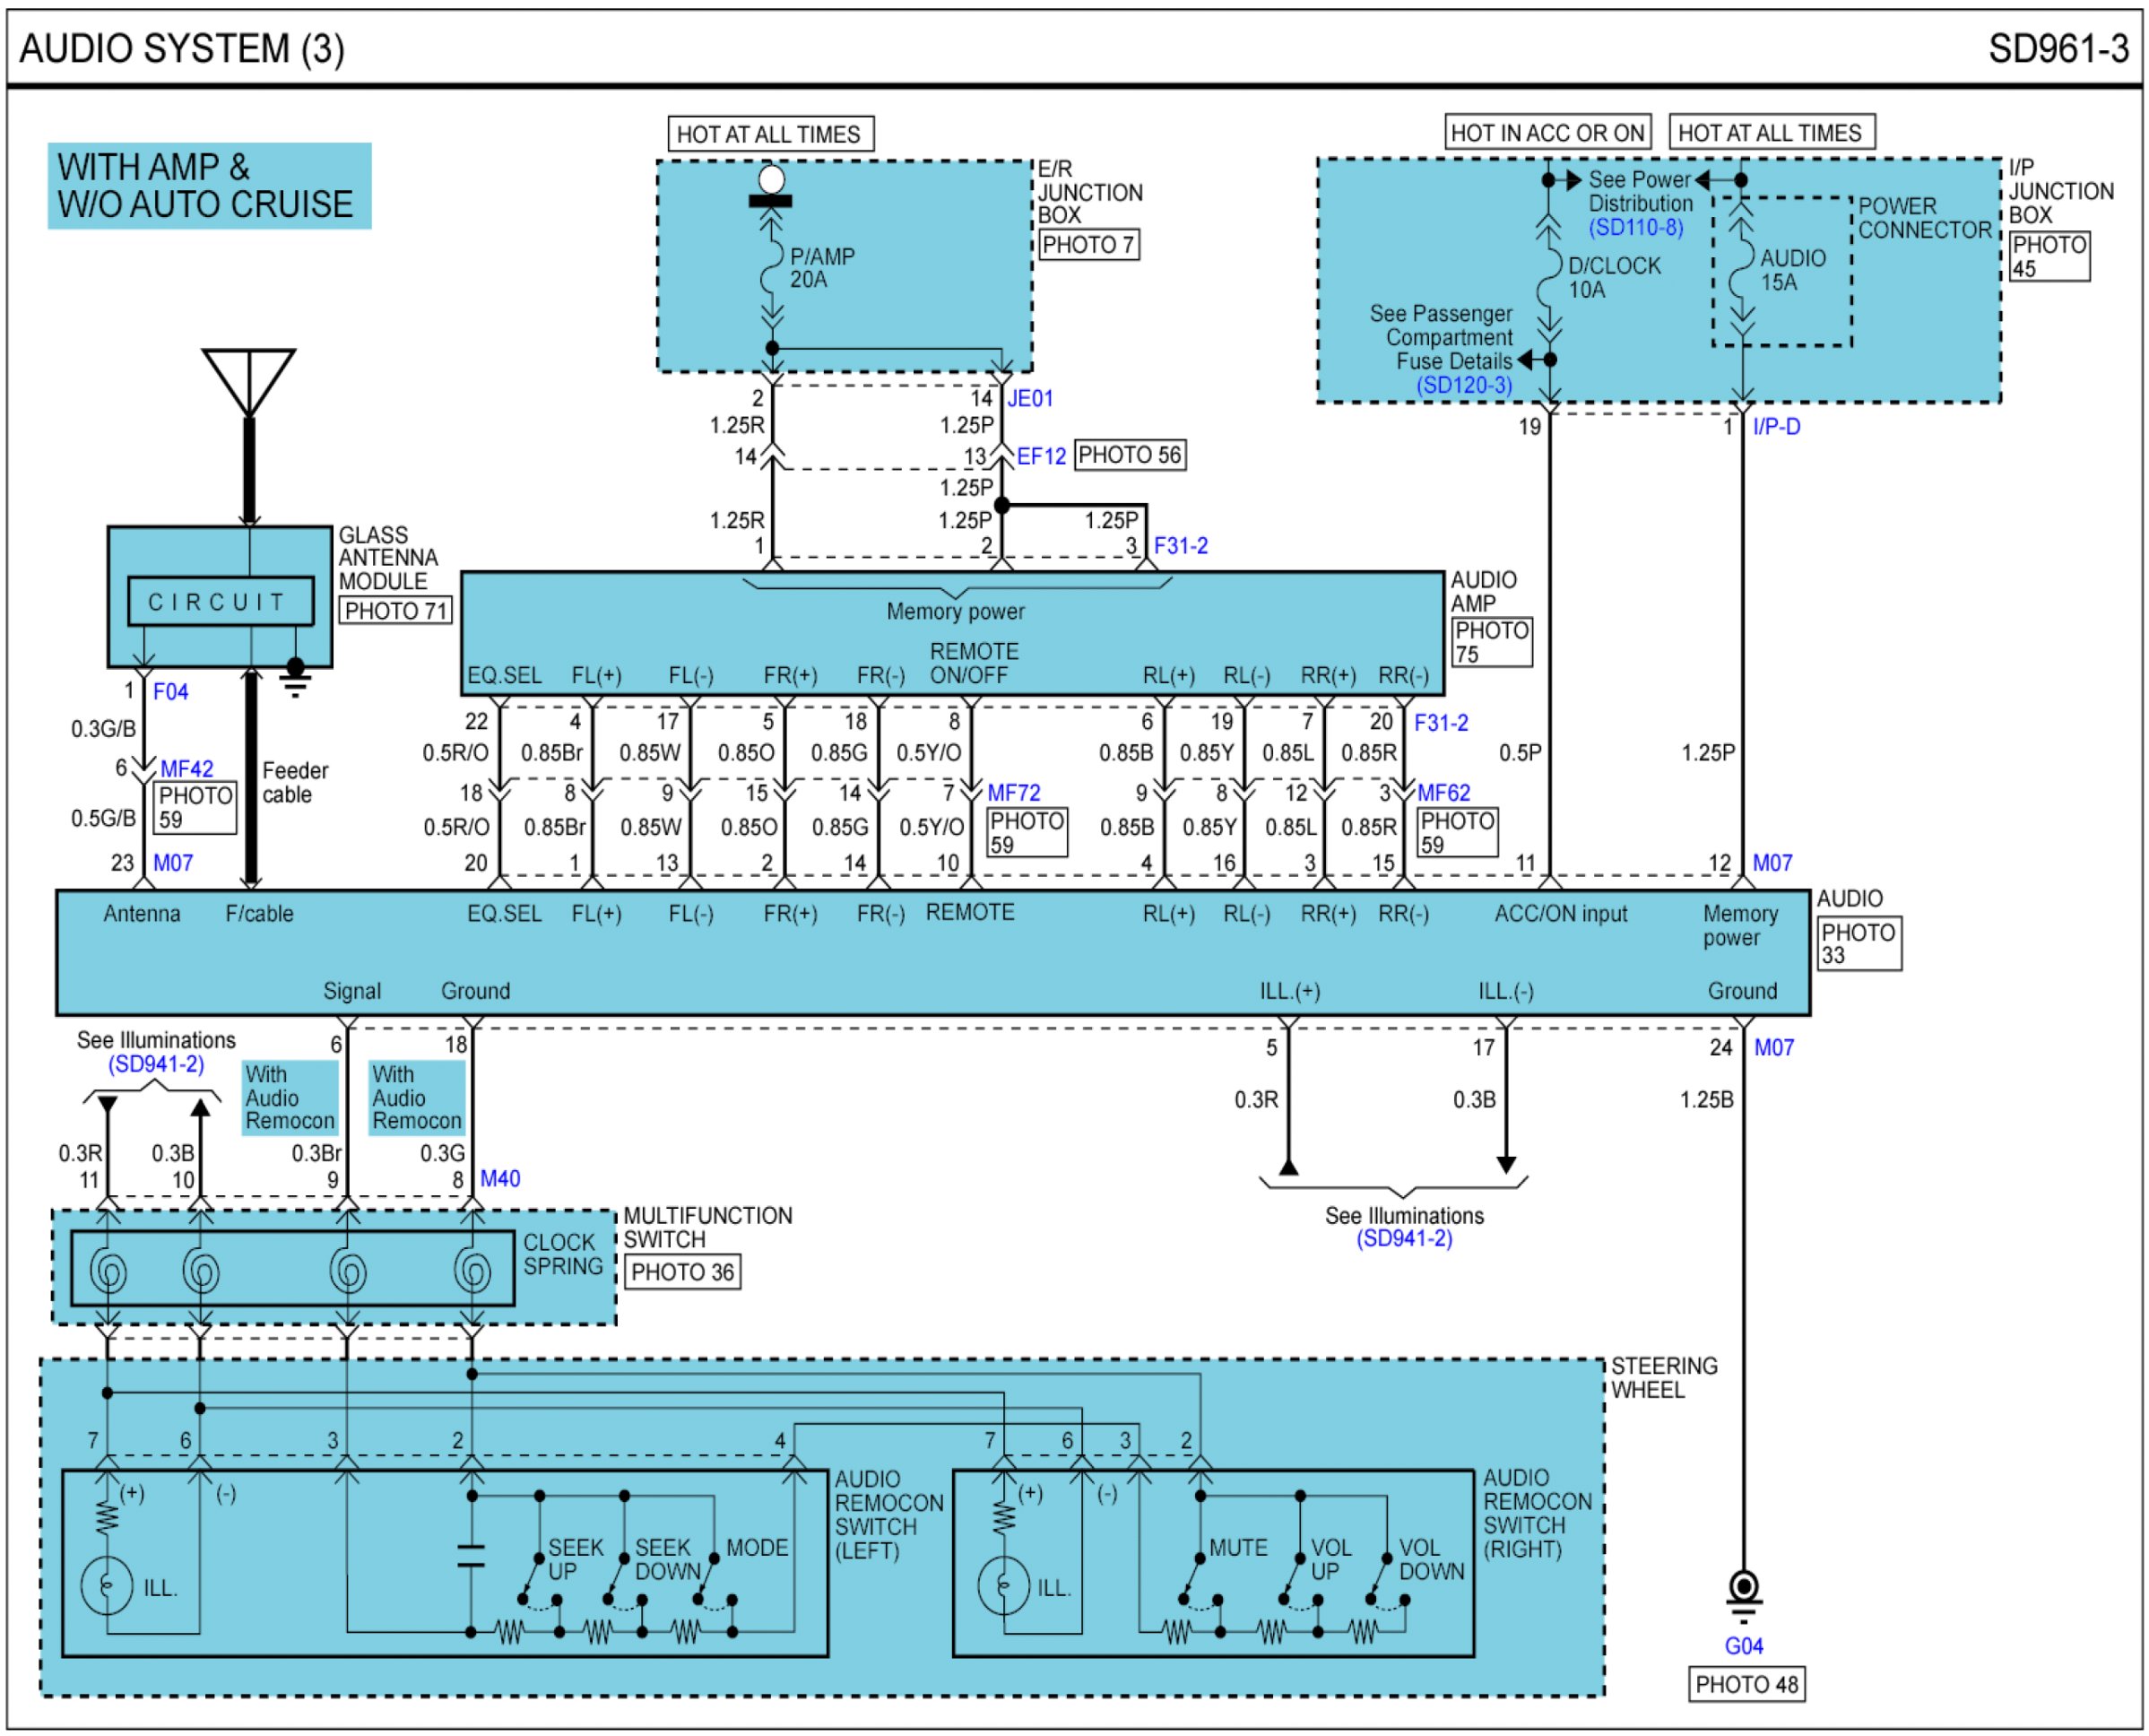Click the right remocon ILL. lamp symbol

coord(1003,1585)
